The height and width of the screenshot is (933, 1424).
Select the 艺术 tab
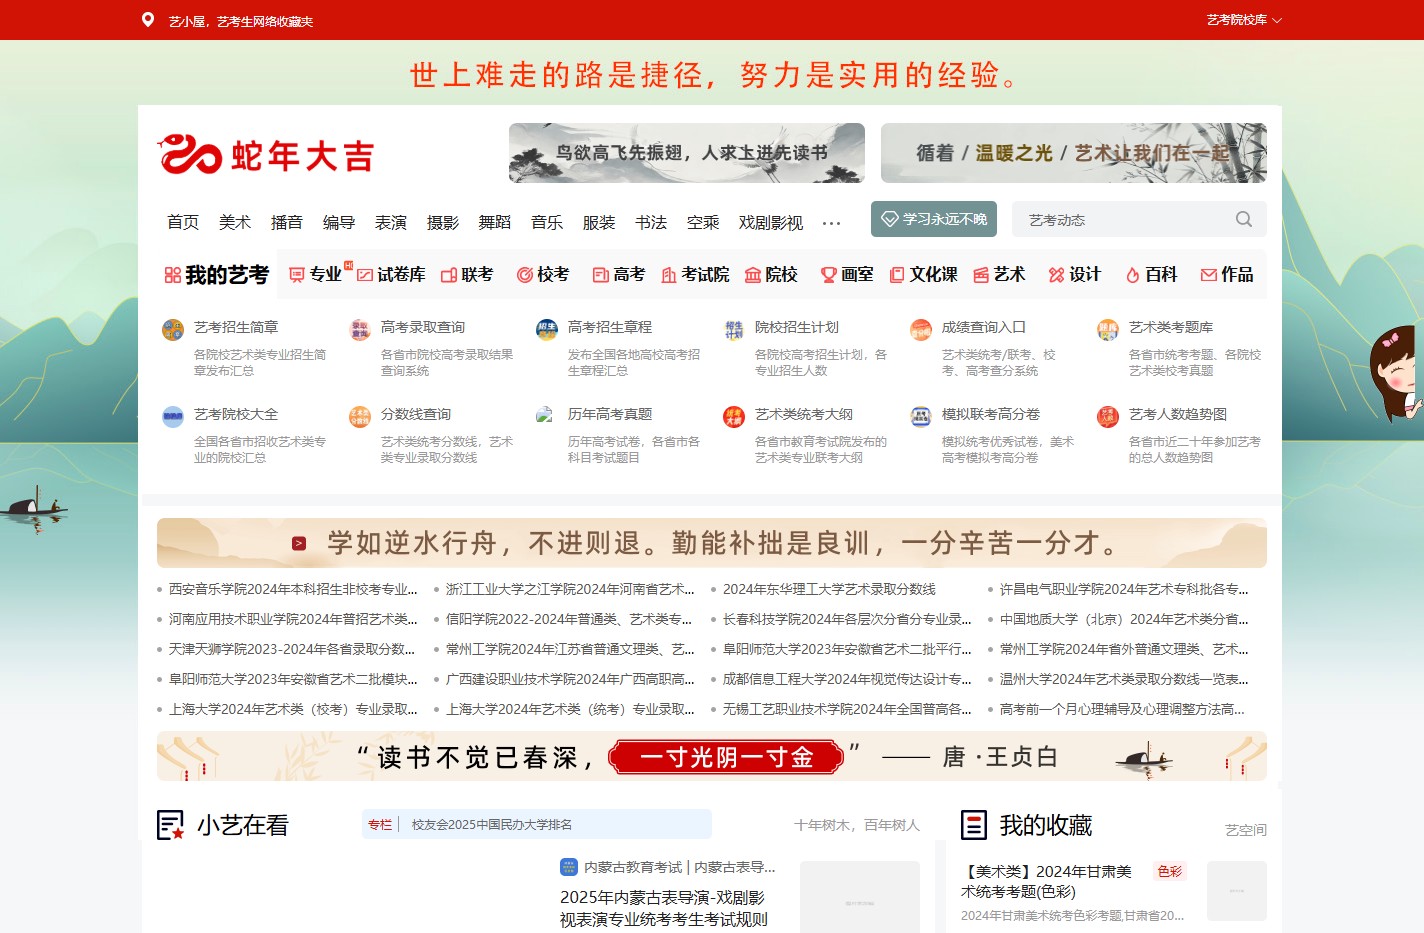coord(999,274)
